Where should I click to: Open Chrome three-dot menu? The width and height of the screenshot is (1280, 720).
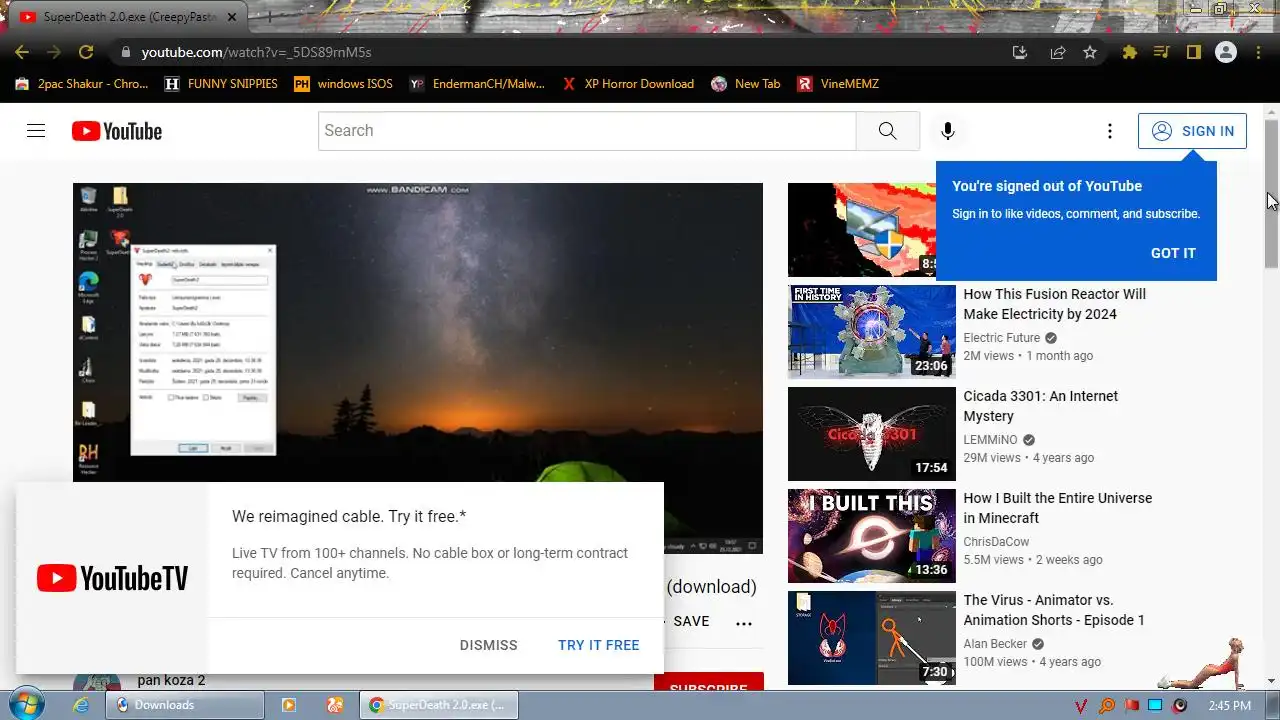tap(1259, 52)
